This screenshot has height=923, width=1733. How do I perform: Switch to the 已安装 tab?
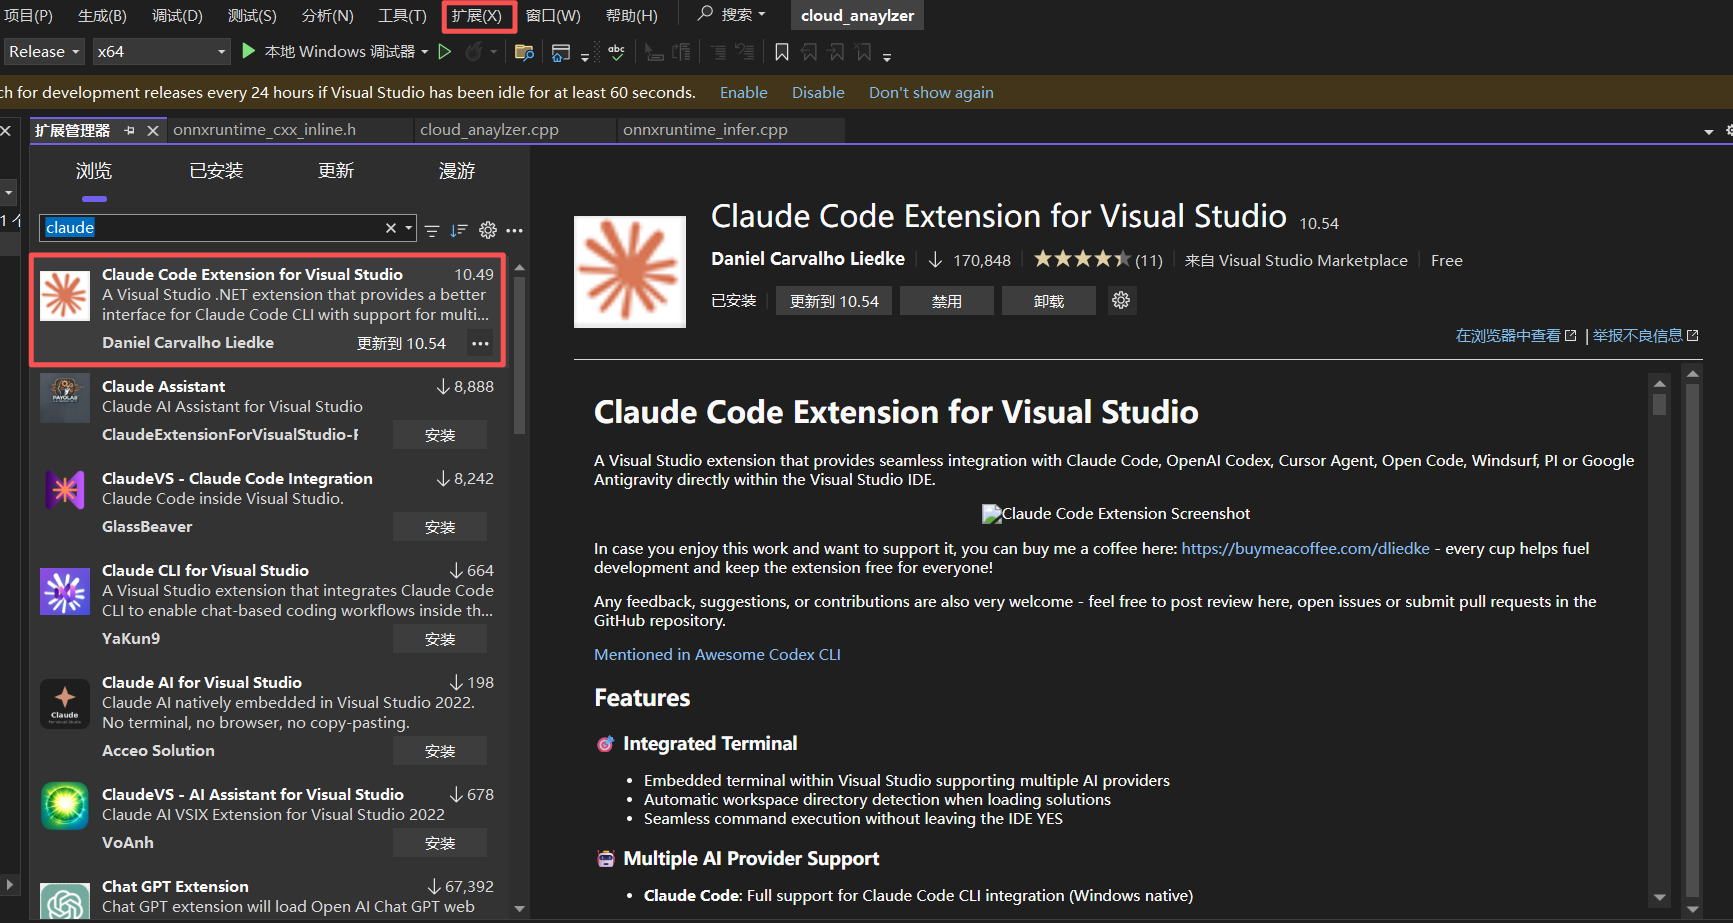pos(217,171)
